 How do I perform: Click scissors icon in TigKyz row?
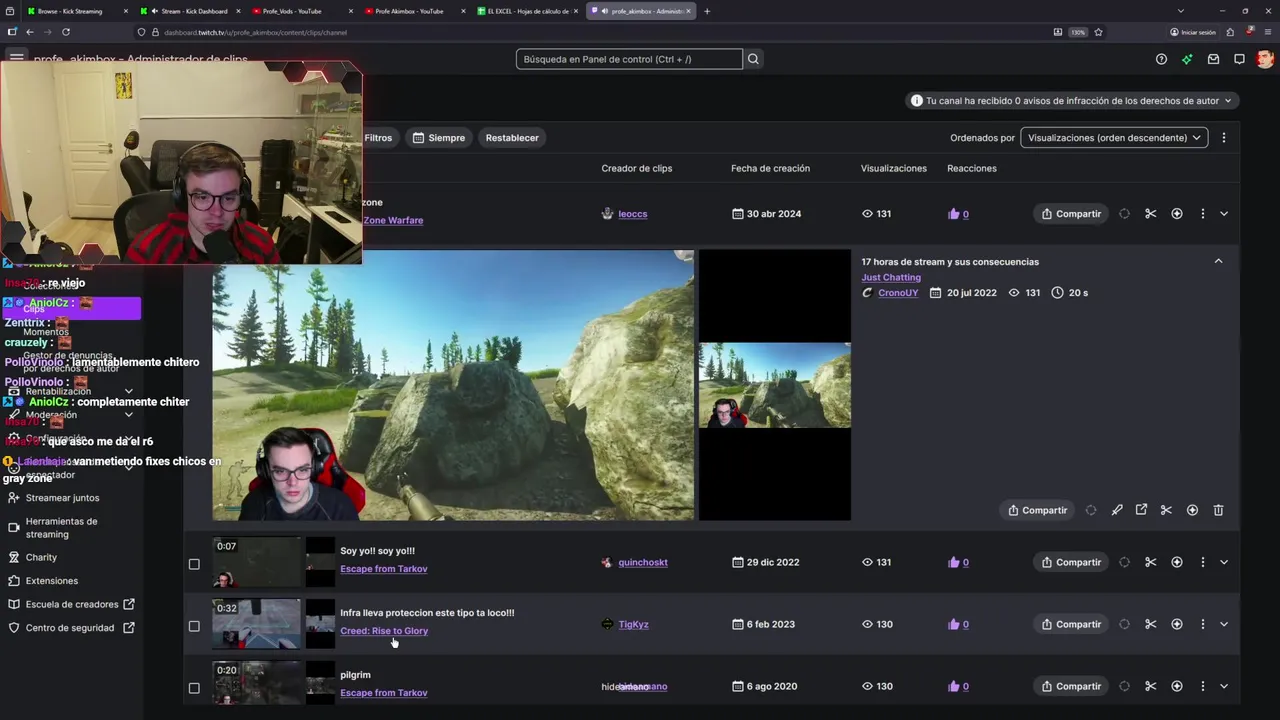pos(1150,624)
